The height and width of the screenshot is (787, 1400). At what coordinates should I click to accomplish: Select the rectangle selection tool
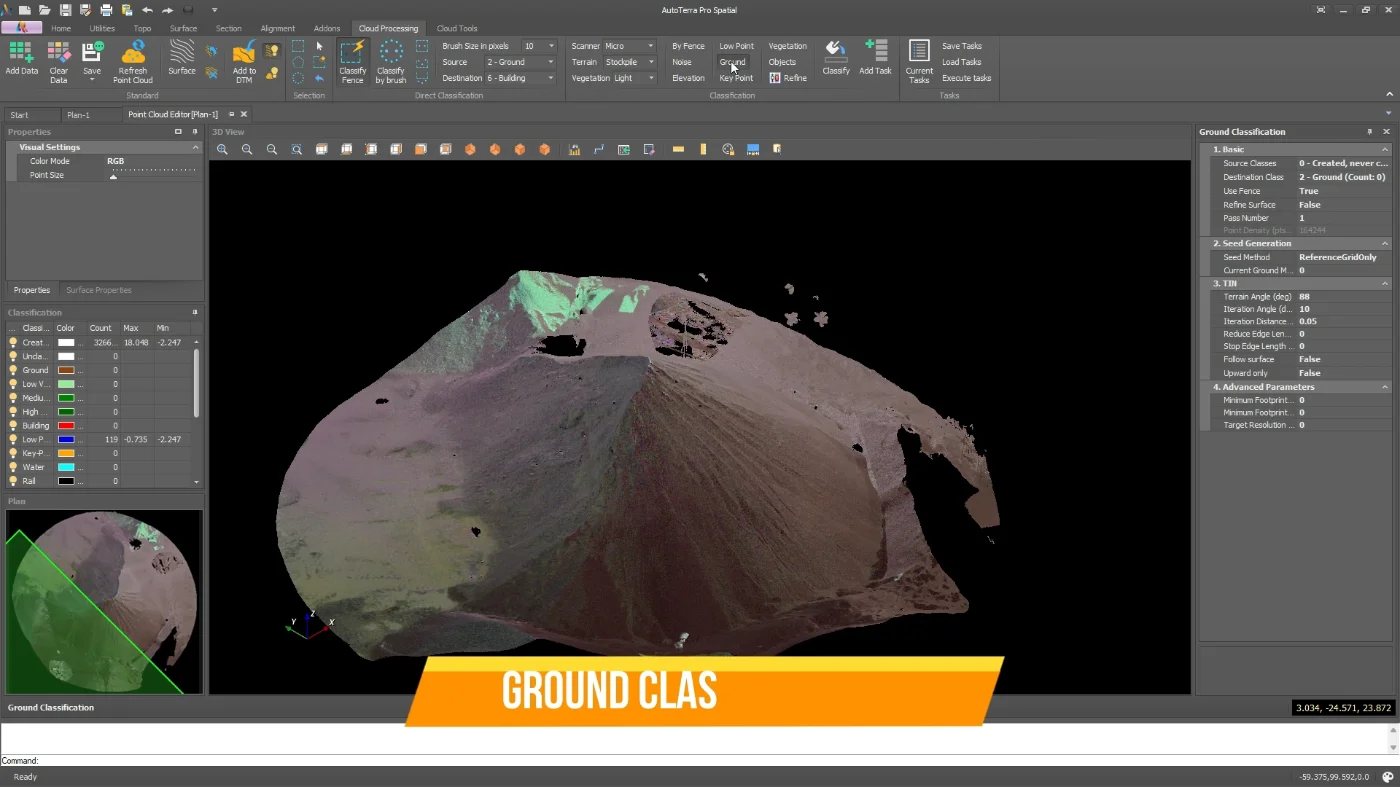click(x=298, y=46)
